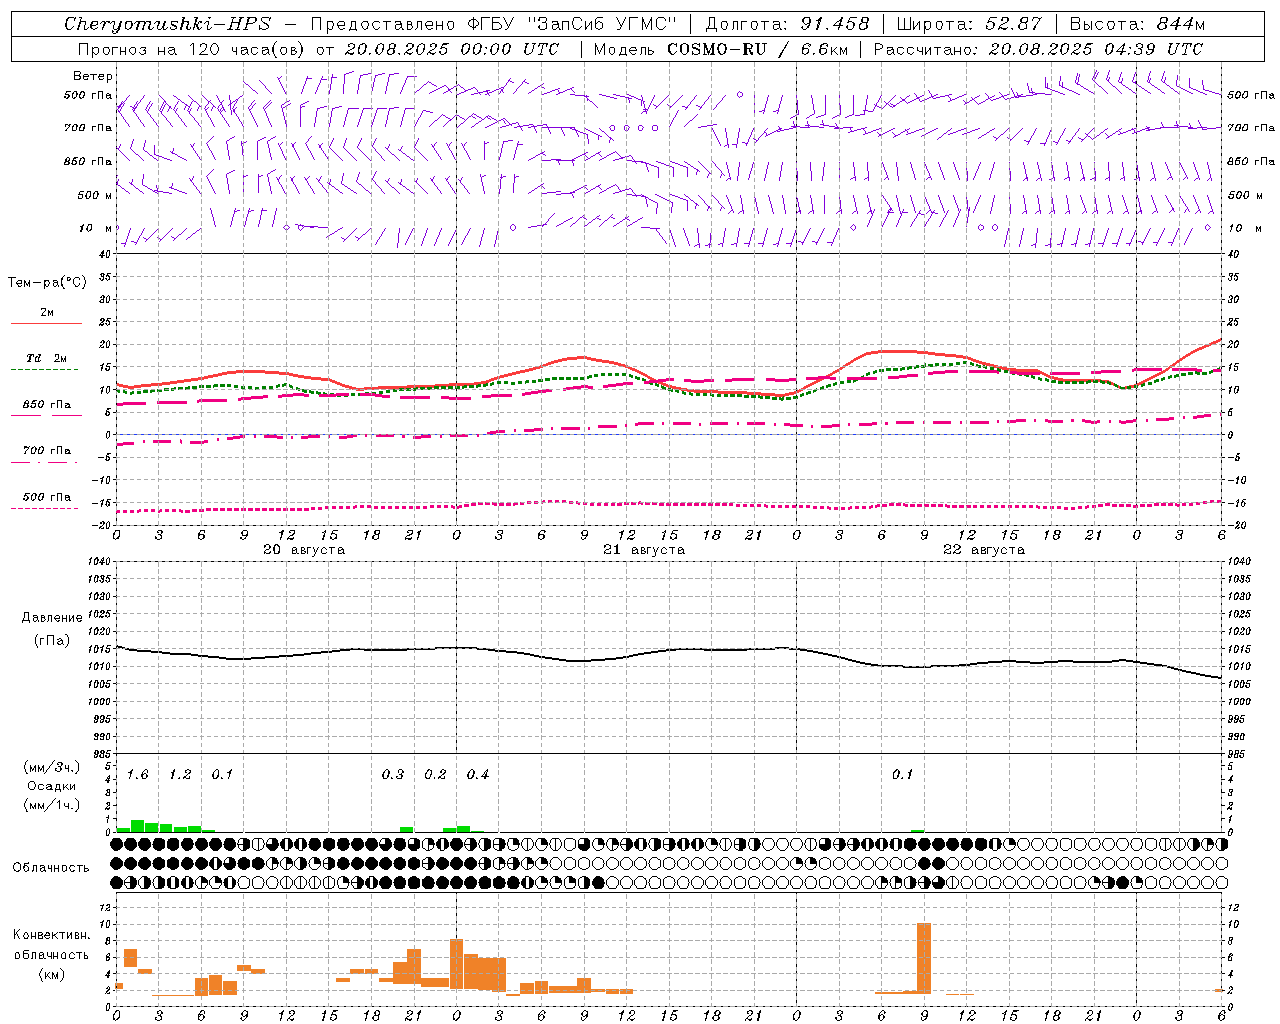This screenshot has height=1024, width=1280.
Task: Click the calculated time 20.08.2025 04:39 UTC
Action: tap(1096, 49)
